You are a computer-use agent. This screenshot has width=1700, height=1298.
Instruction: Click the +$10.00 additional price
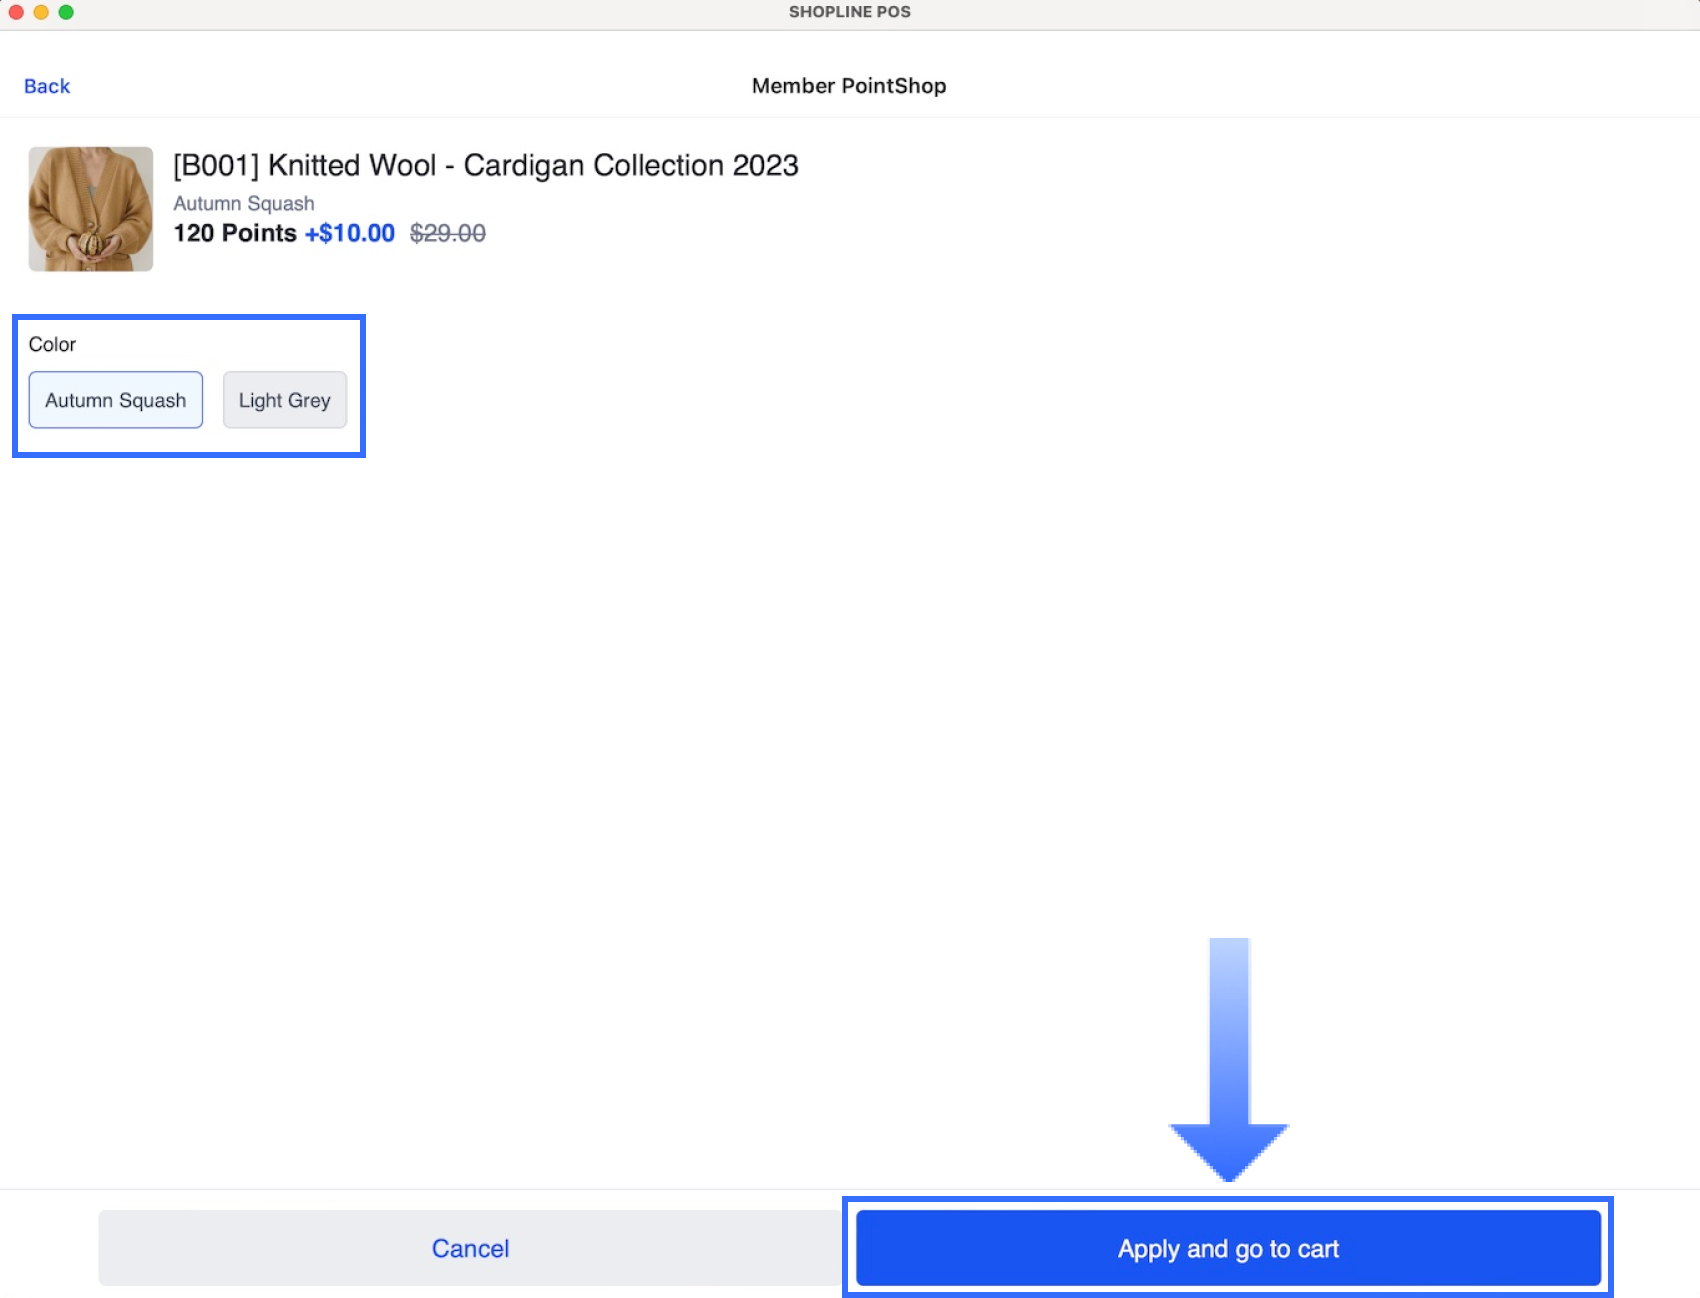(x=350, y=233)
